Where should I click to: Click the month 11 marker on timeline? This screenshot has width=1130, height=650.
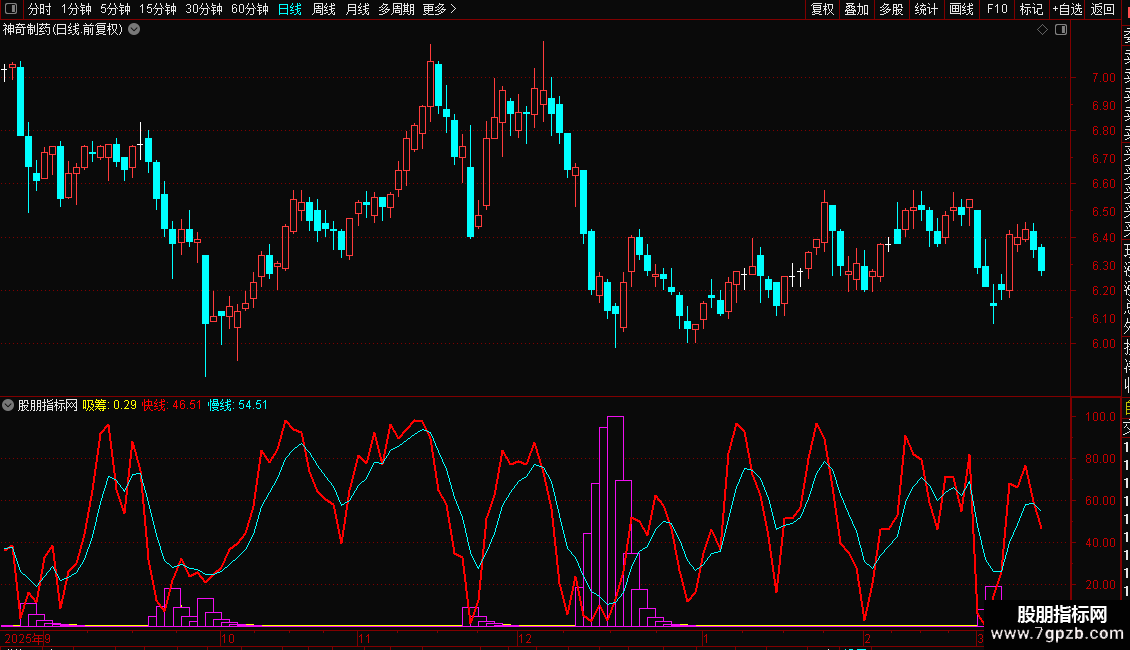point(364,638)
